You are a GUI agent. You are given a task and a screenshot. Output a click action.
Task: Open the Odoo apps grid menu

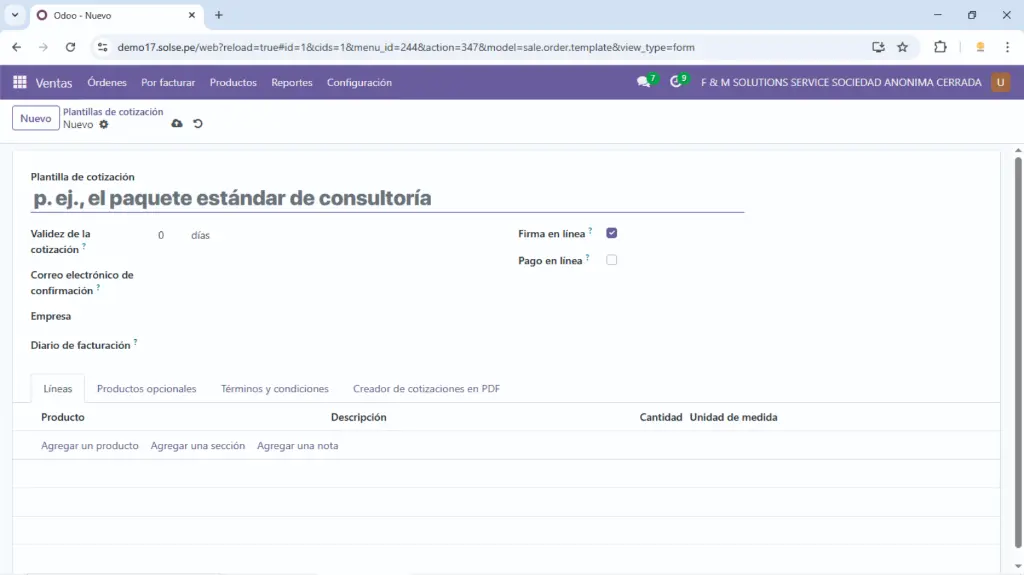(20, 82)
